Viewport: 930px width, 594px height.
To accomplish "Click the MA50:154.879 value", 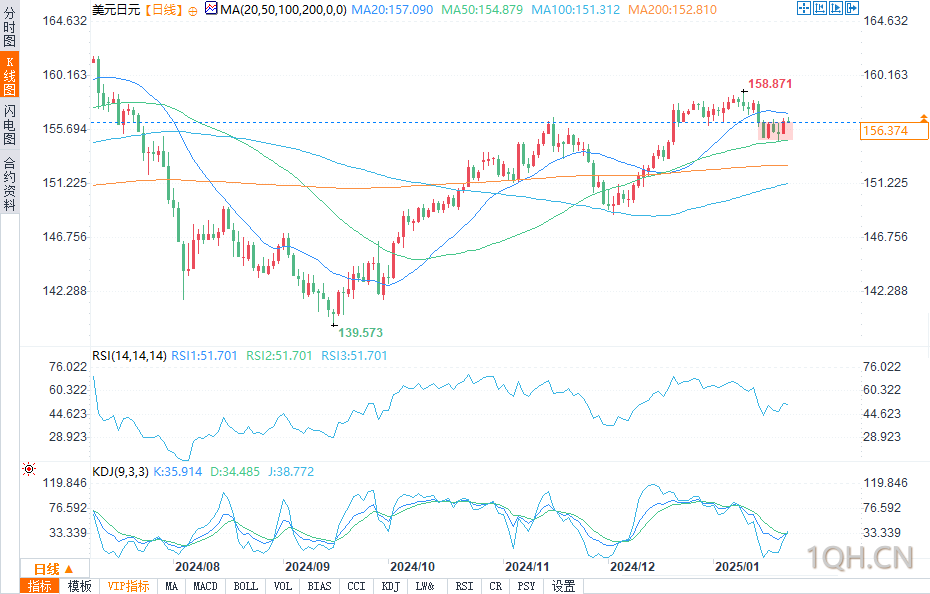I will coord(482,10).
